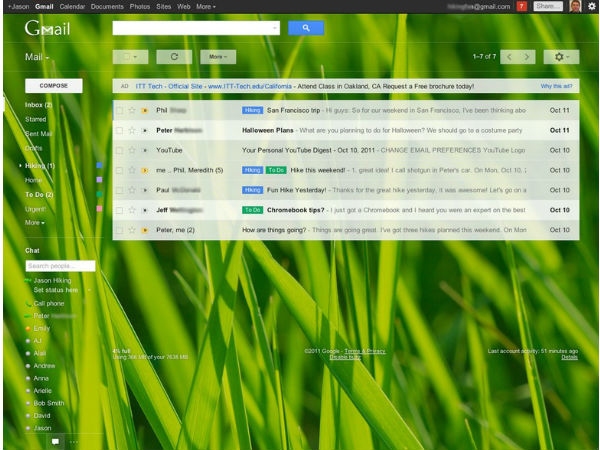This screenshot has height=450, width=600.
Task: Toggle importance marker on How are things going
Action: pos(145,230)
